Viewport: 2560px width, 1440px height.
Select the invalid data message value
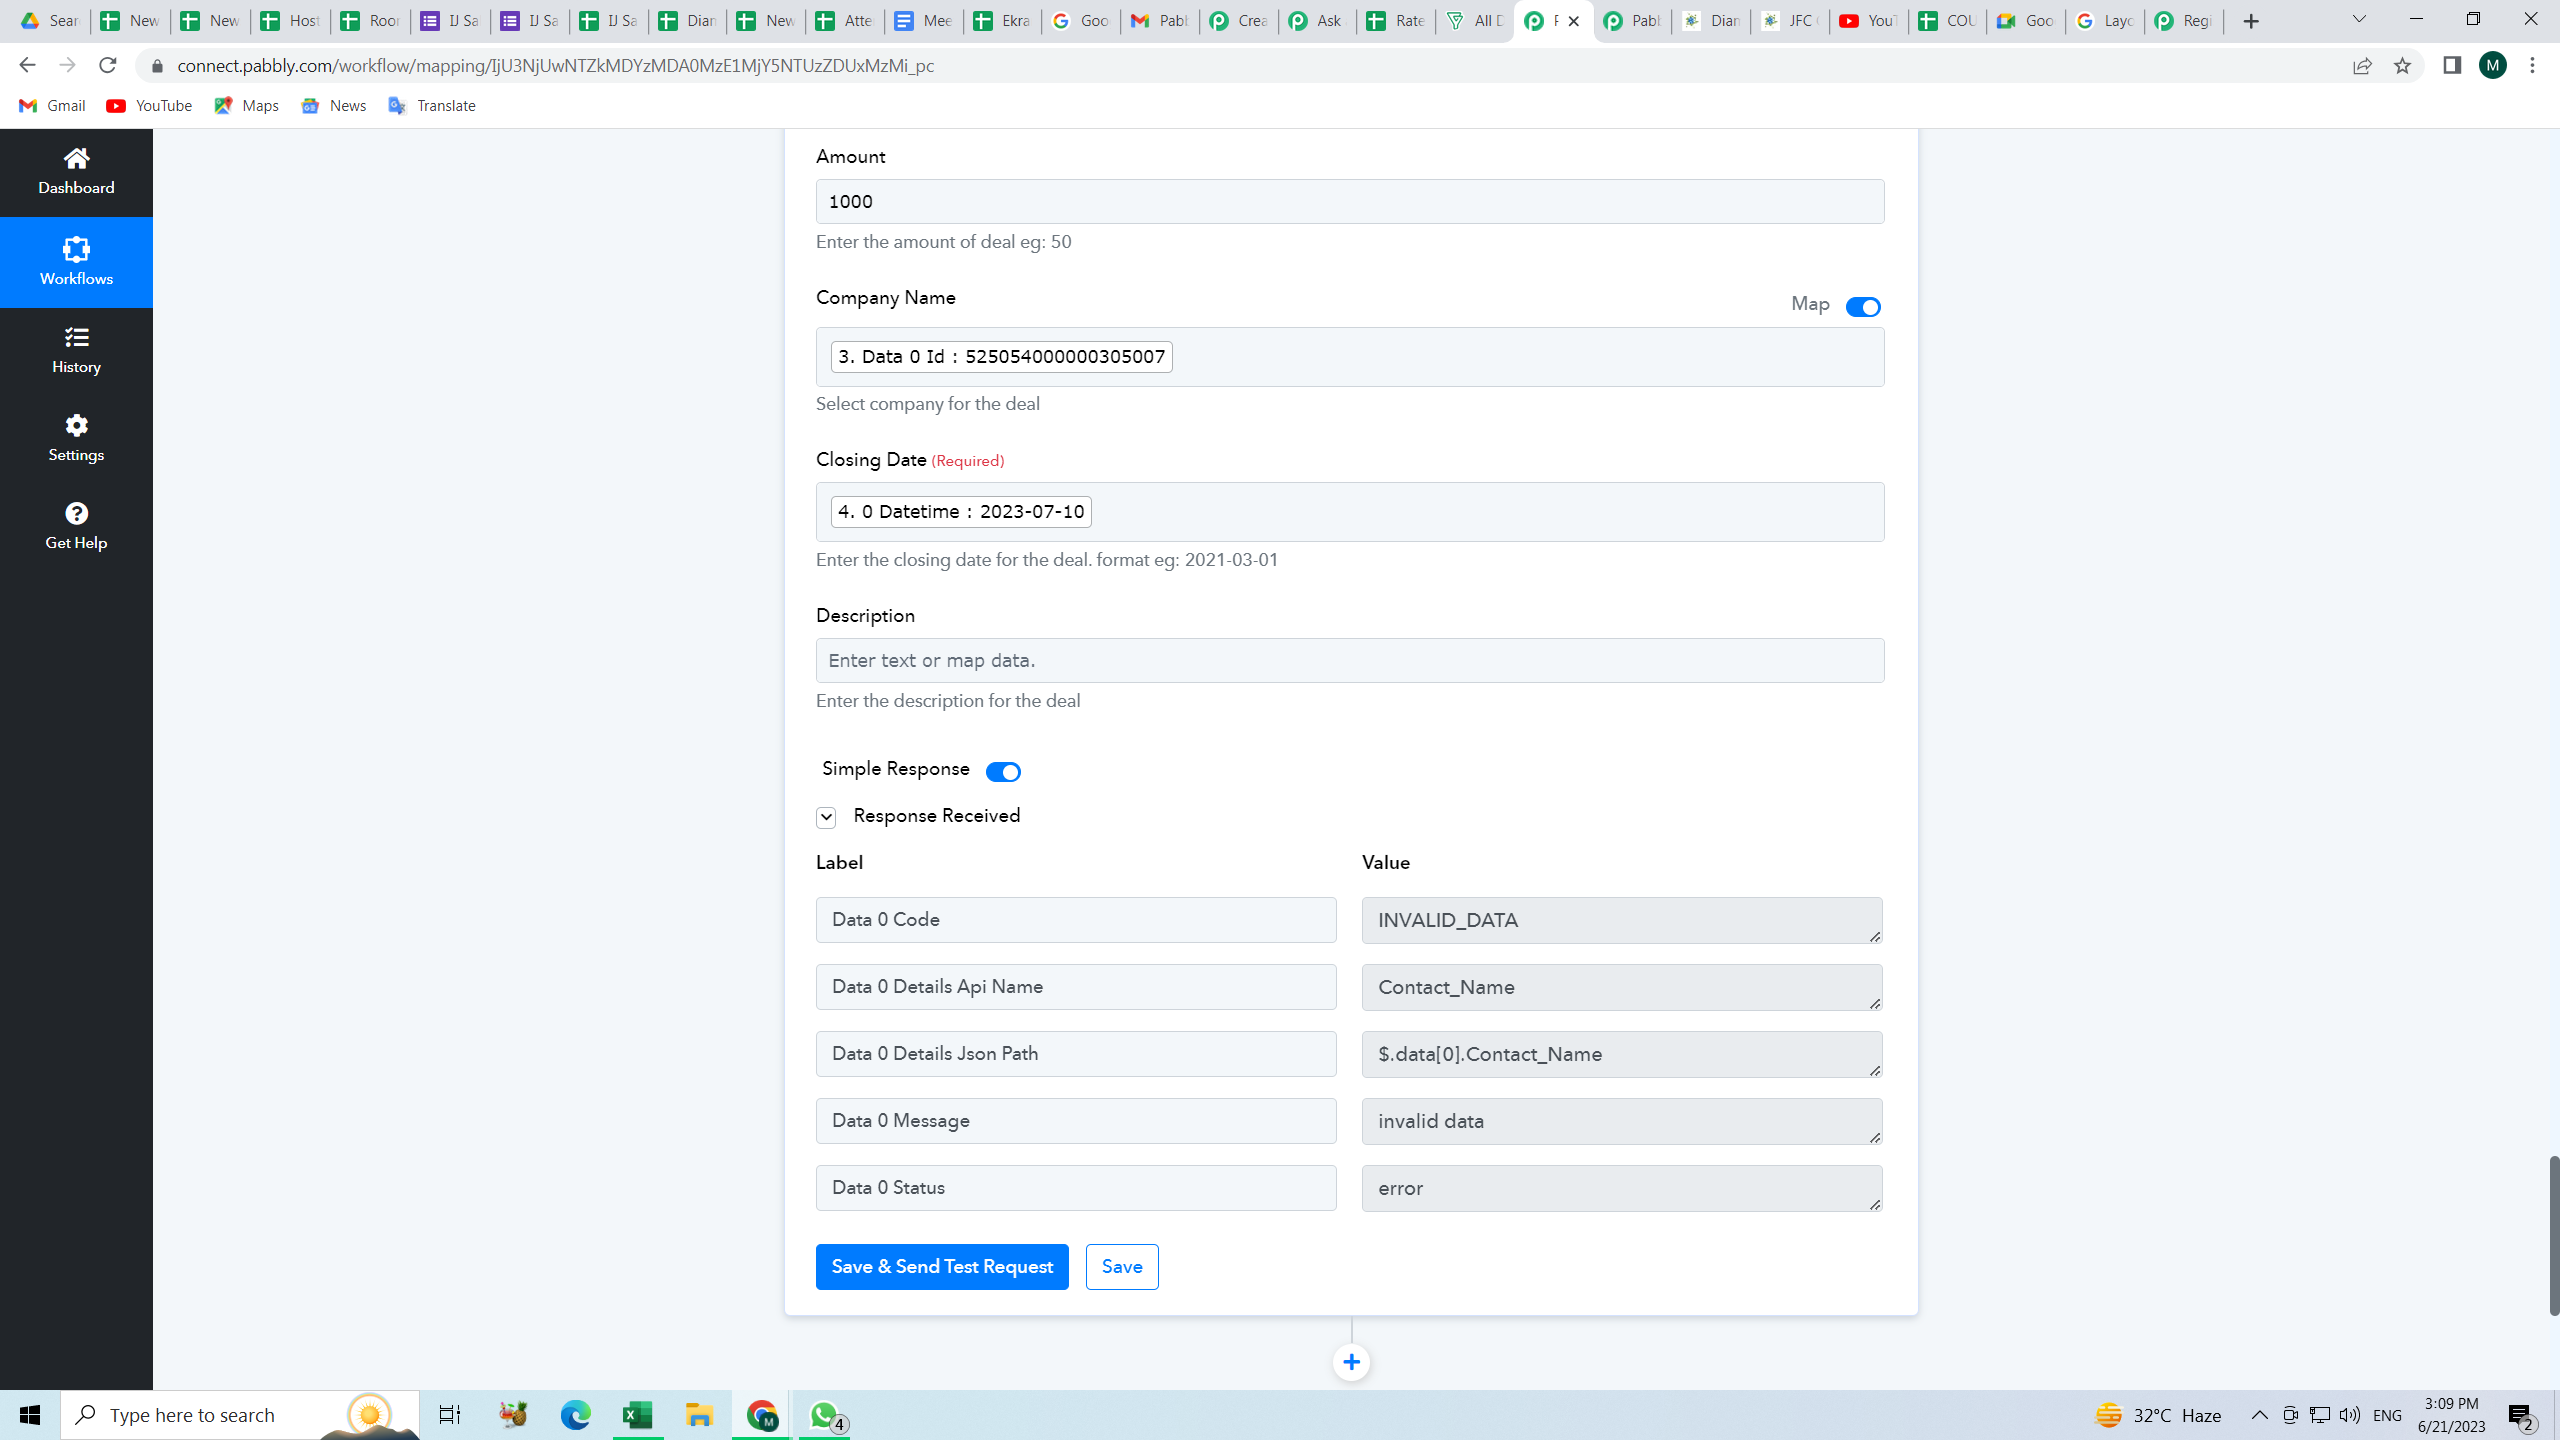(x=1622, y=1121)
